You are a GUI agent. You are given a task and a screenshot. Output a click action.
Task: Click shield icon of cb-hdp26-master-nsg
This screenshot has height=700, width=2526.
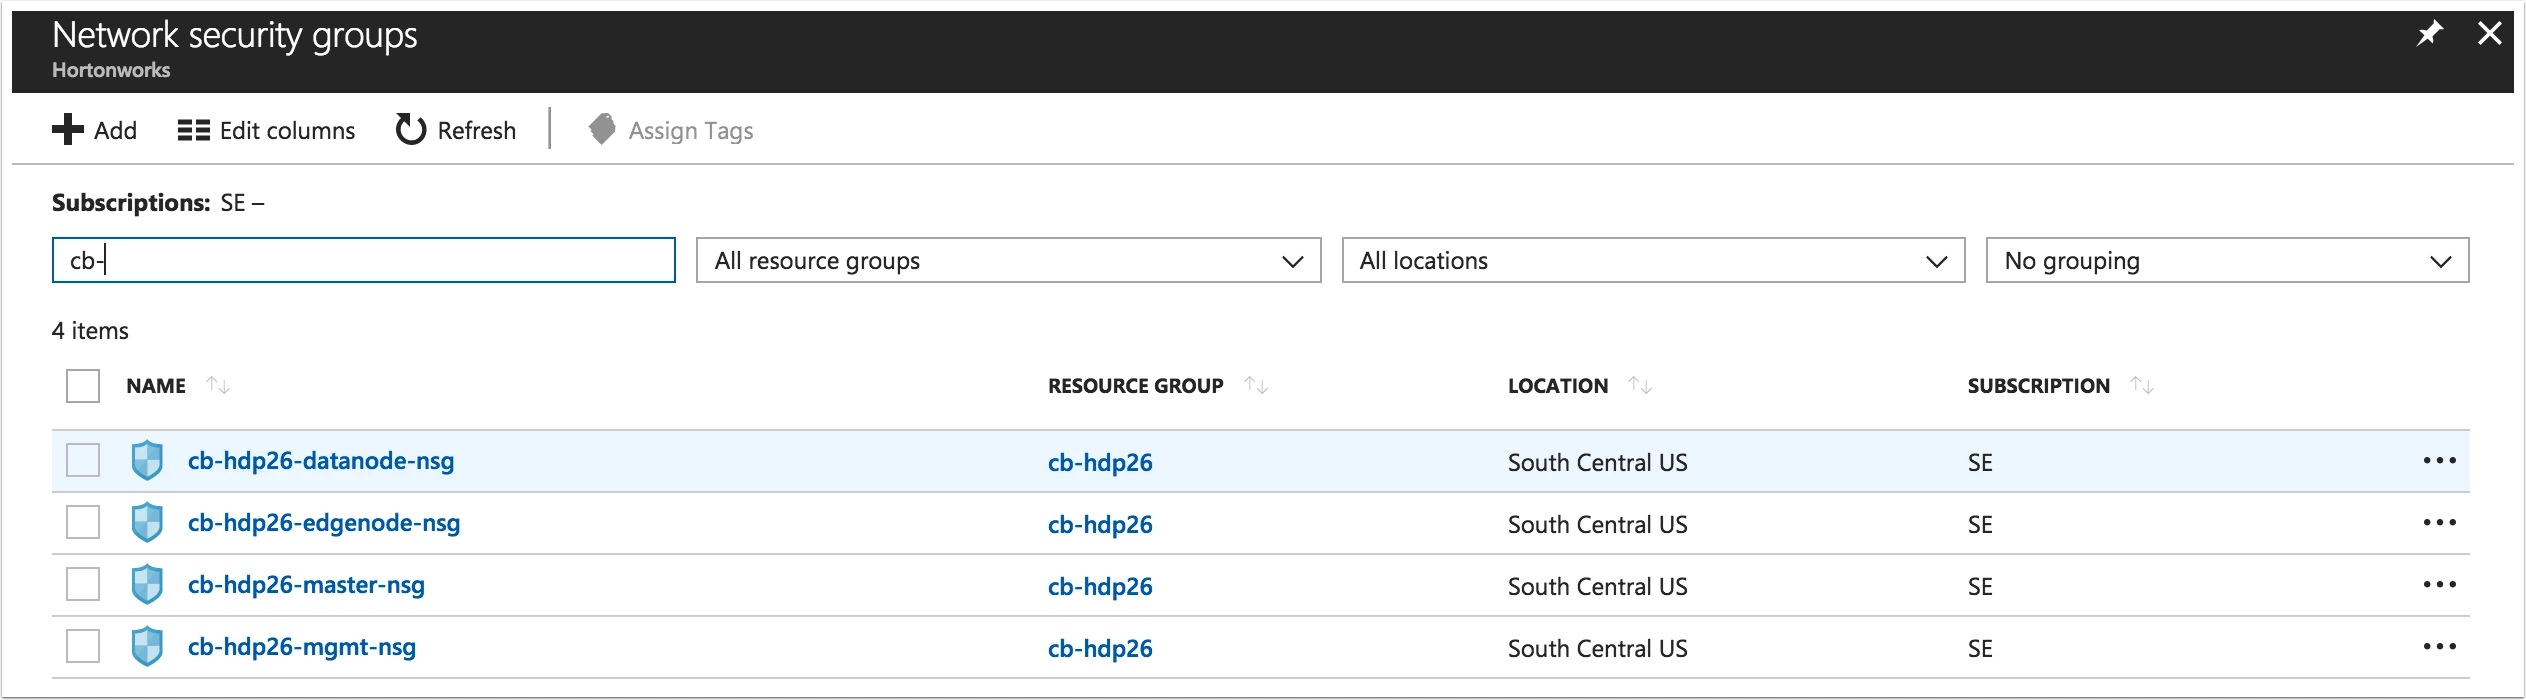tap(147, 585)
